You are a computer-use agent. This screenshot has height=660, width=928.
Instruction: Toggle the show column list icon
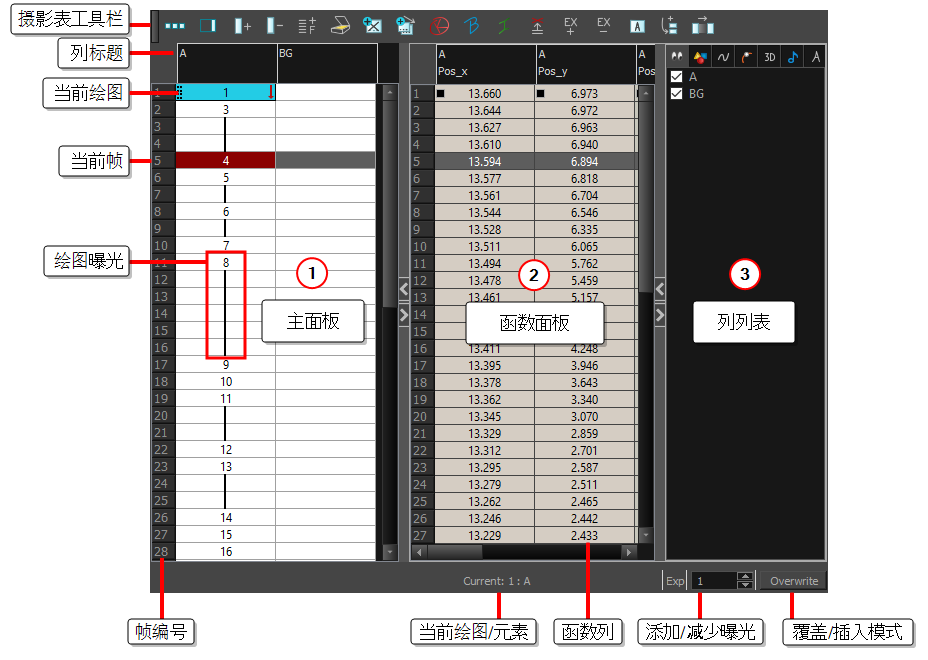(208, 25)
